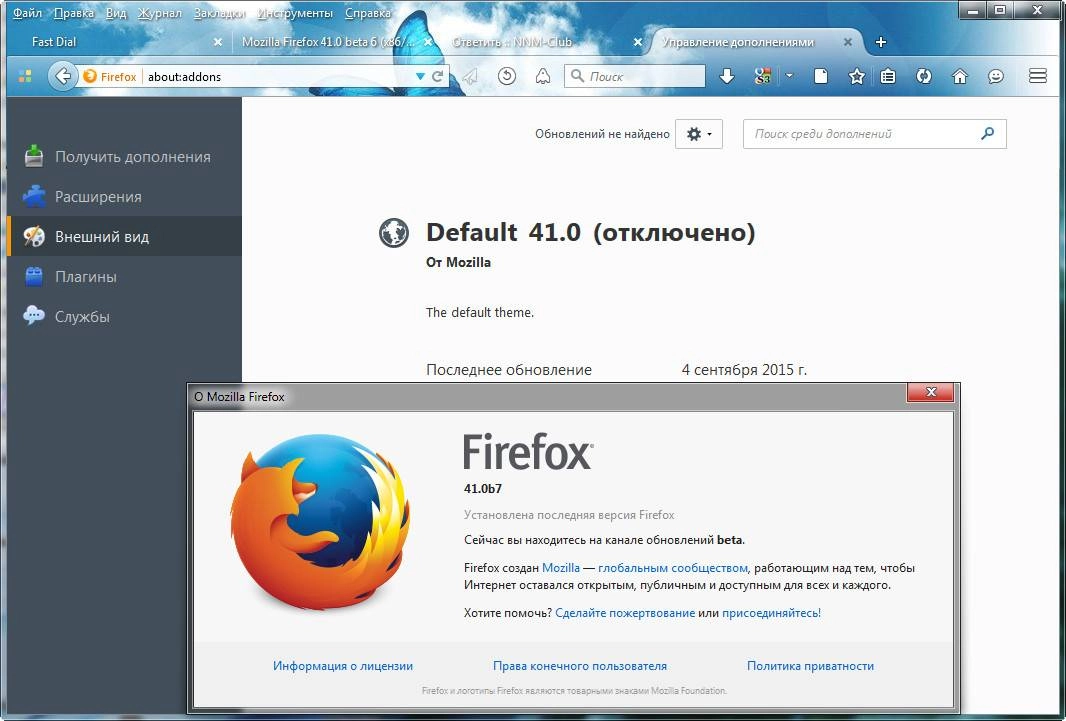Screen dimensions: 1066x721
Task: Click the blank page toolbar icon
Action: click(x=821, y=76)
